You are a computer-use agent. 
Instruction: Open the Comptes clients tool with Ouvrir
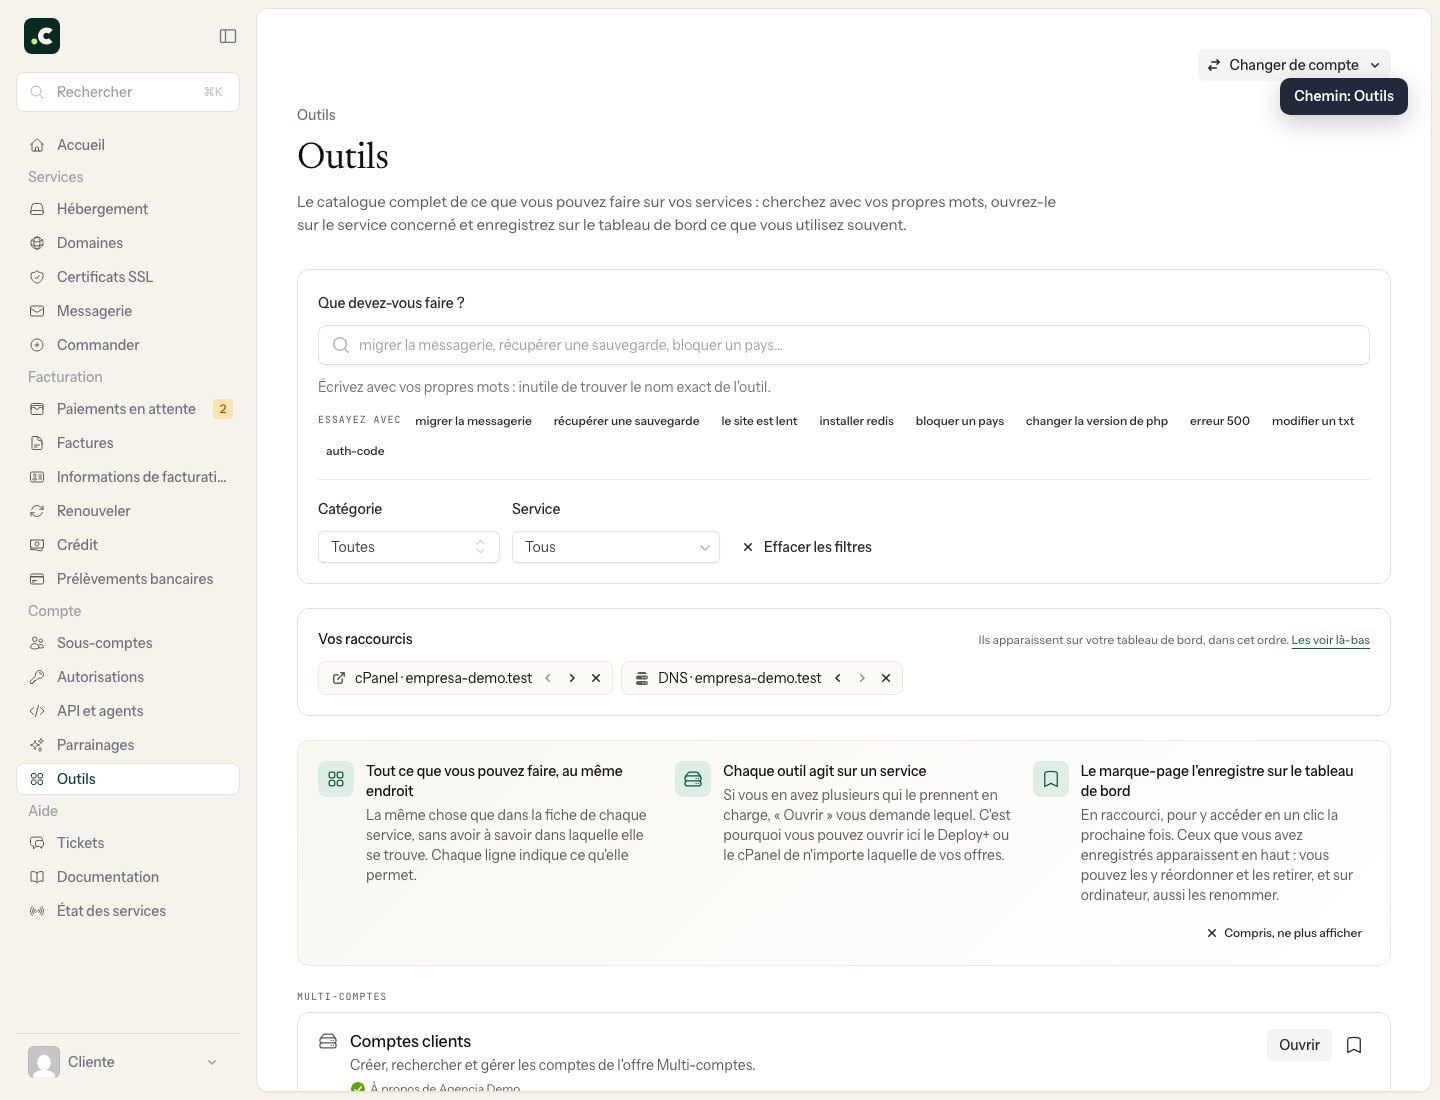click(x=1299, y=1045)
